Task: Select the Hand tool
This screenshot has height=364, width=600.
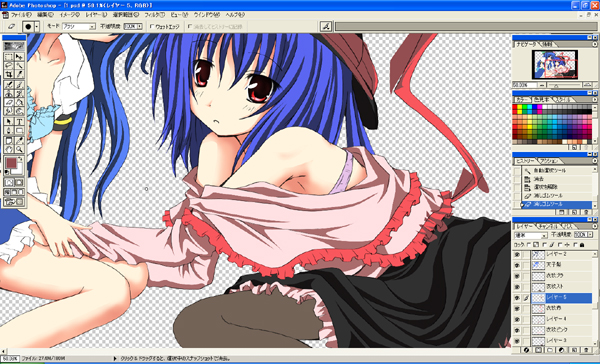Action: click(9, 149)
